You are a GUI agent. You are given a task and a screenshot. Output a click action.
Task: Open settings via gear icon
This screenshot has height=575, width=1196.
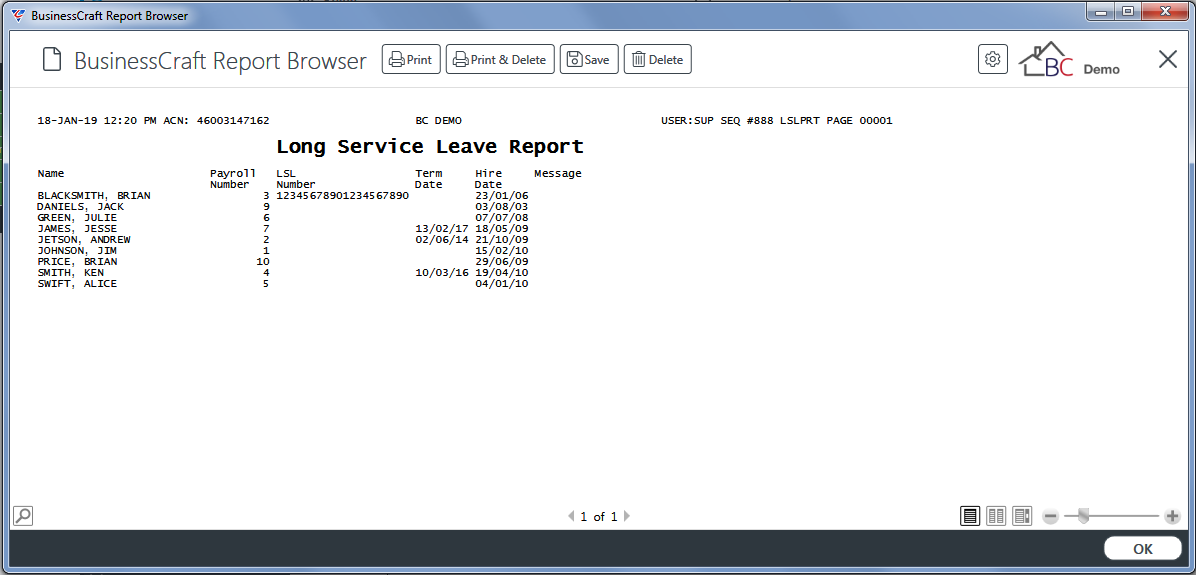pos(992,59)
